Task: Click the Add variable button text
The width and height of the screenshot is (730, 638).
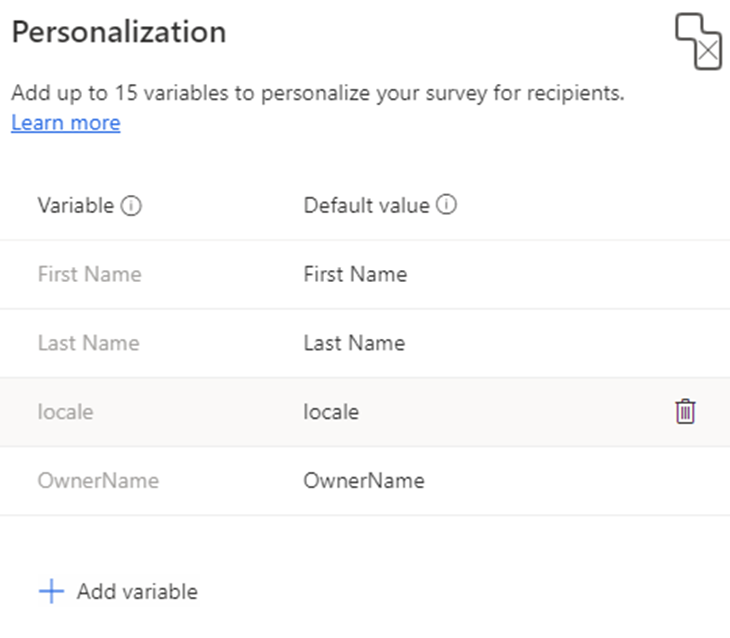Action: (x=137, y=592)
